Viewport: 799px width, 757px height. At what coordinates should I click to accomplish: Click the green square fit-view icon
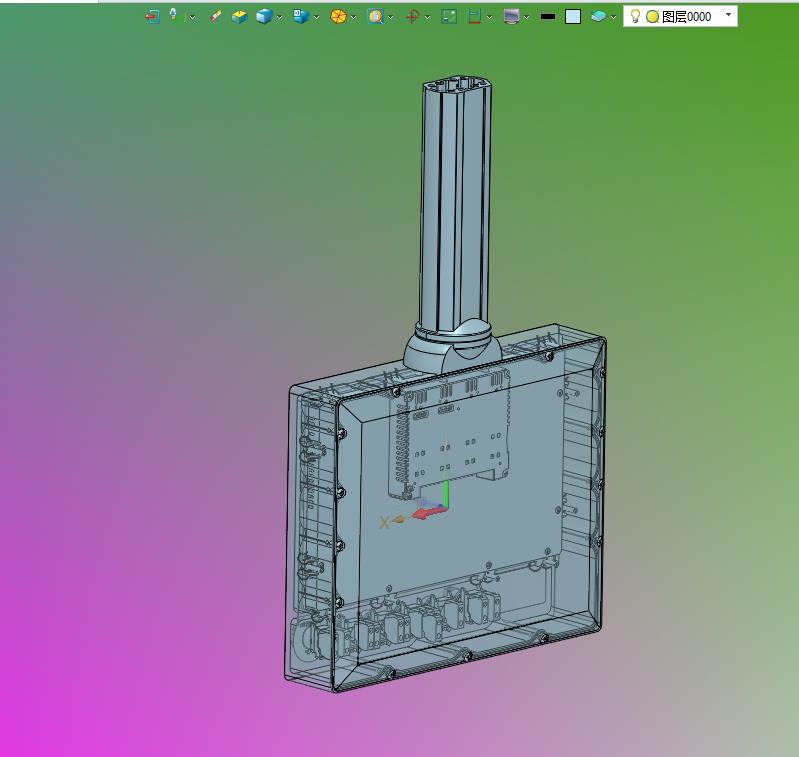coord(449,17)
